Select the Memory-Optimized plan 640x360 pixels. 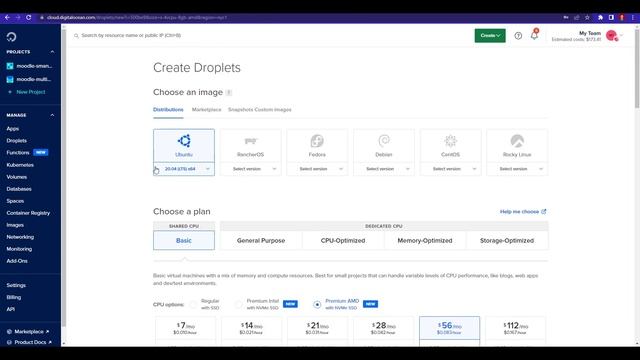pos(425,240)
